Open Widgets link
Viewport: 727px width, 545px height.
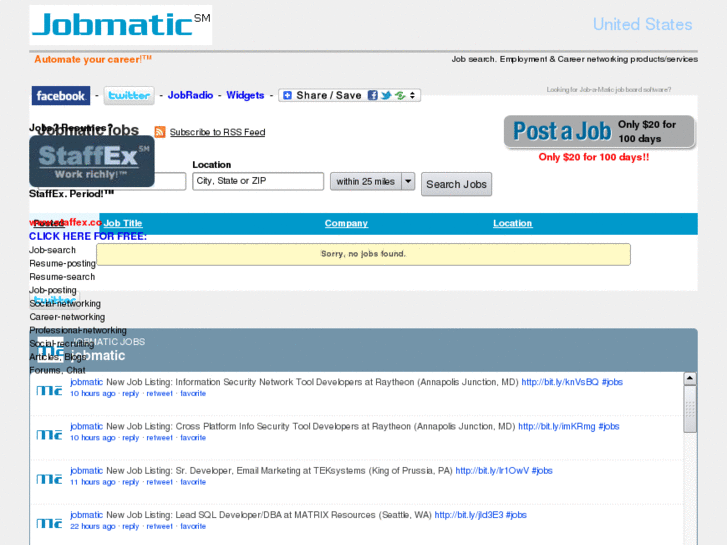click(x=245, y=95)
